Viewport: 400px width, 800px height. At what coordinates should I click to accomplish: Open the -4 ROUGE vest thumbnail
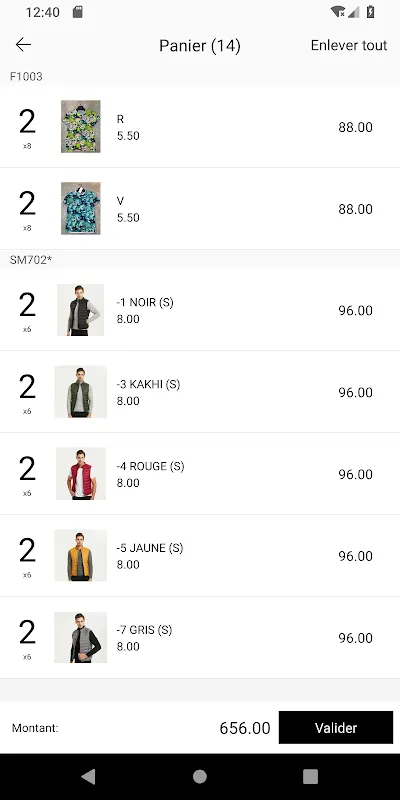[x=81, y=473]
